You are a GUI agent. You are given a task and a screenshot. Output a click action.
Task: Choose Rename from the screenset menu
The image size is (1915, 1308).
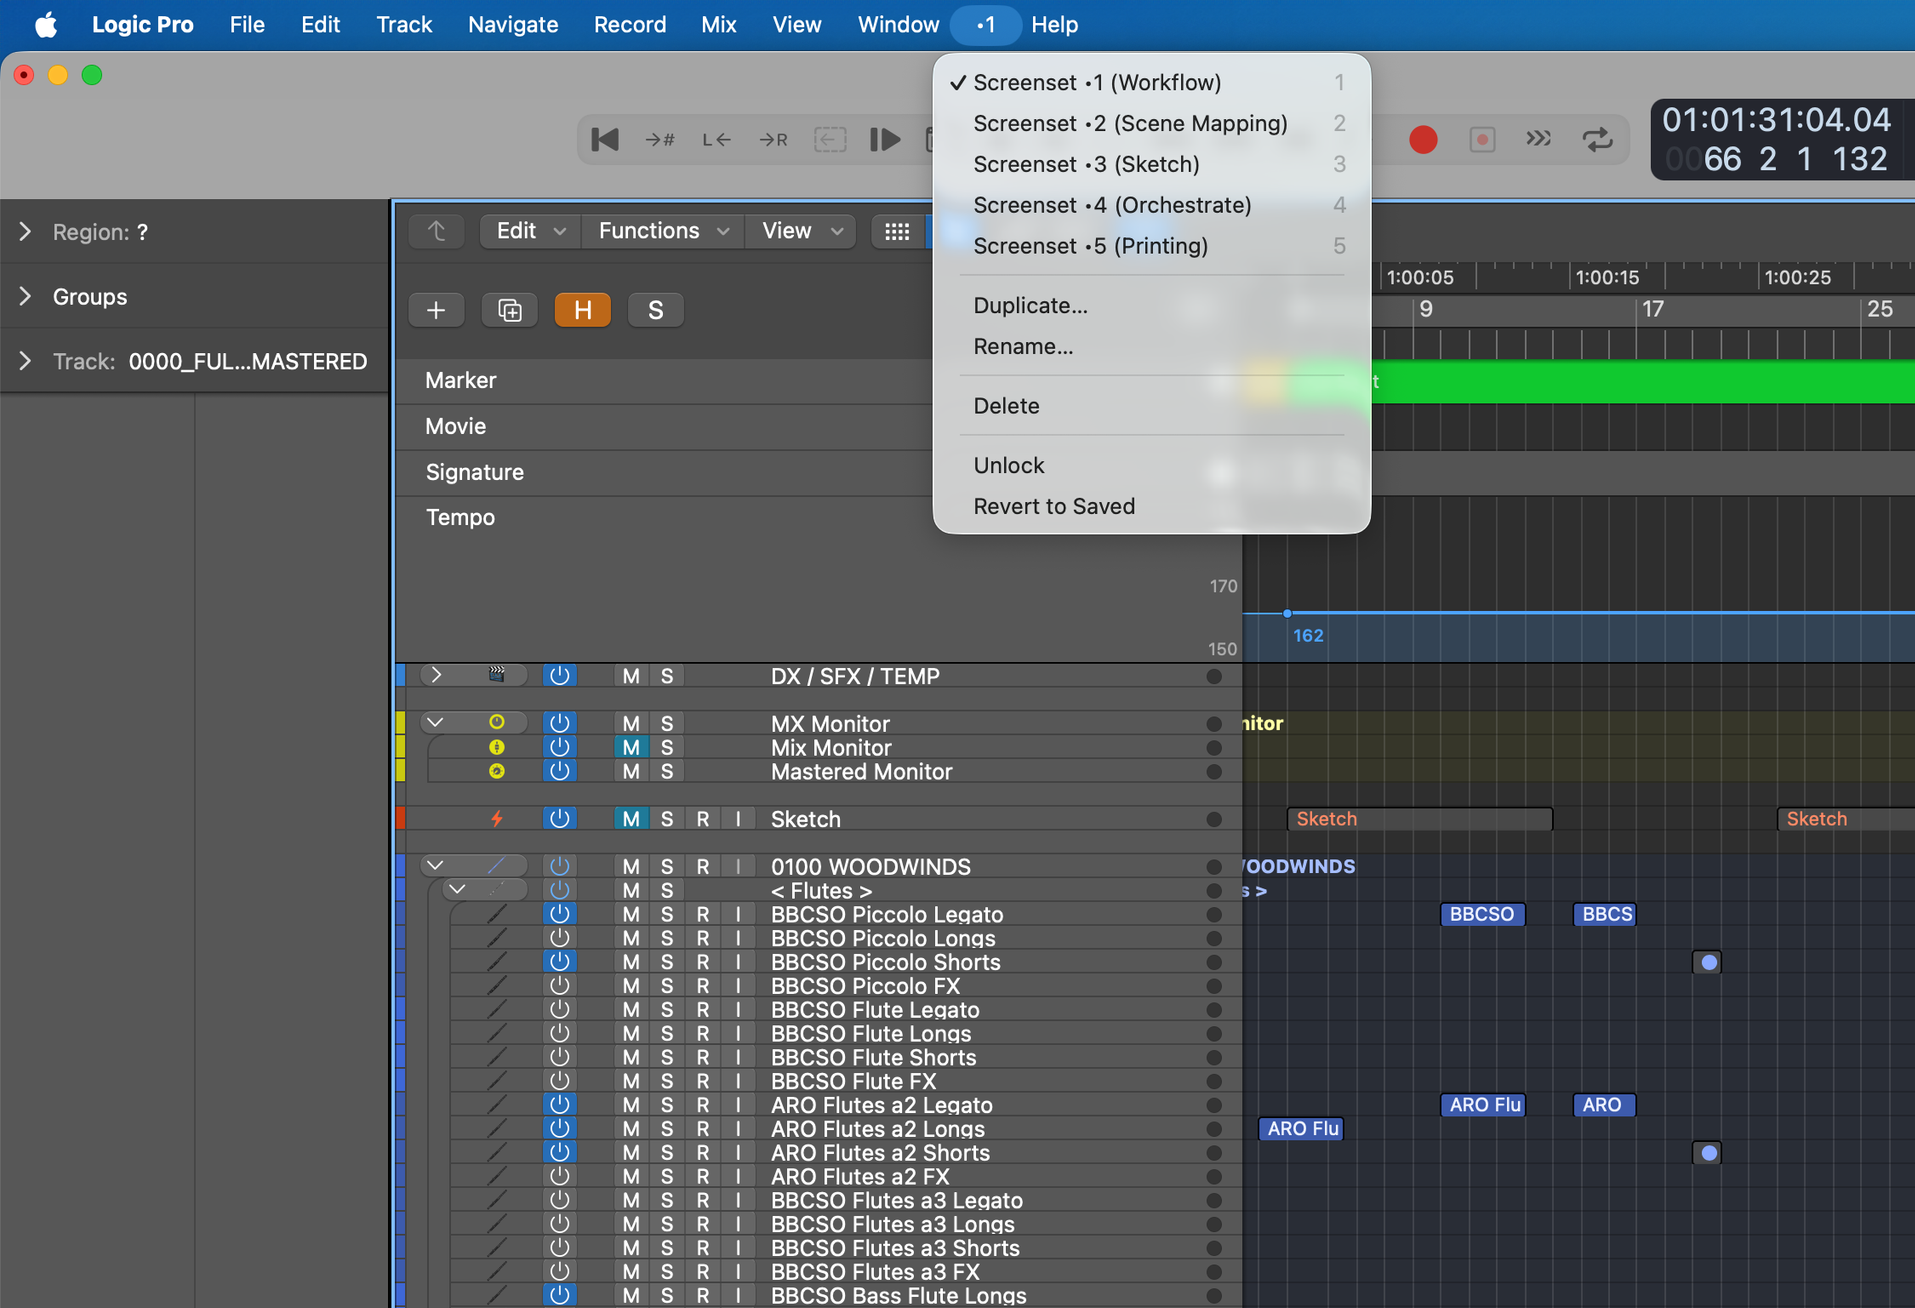1151,346
